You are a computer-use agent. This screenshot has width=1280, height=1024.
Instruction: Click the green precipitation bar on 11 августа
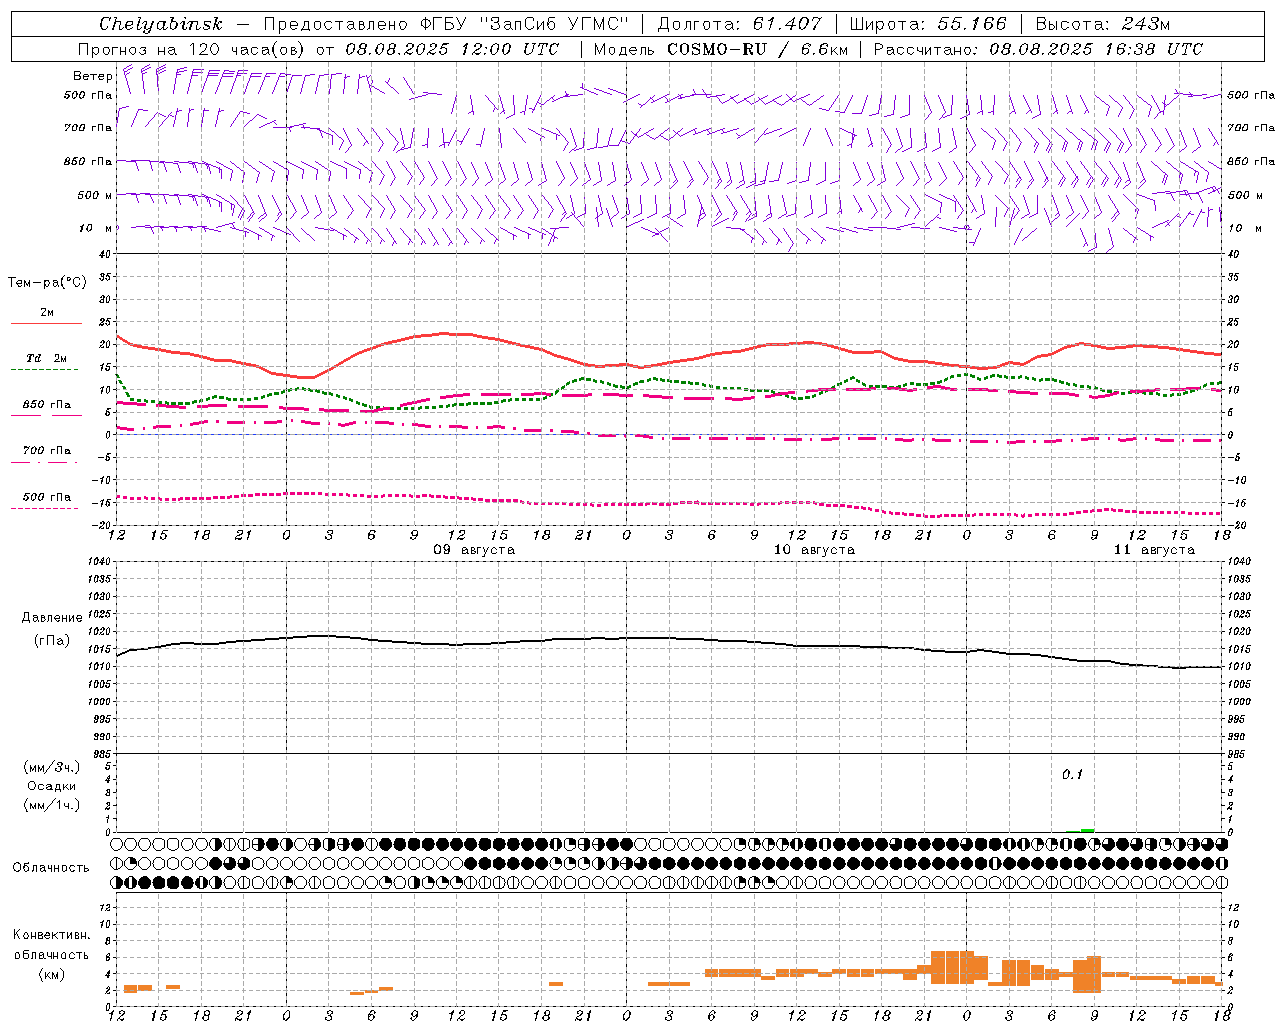[1087, 830]
